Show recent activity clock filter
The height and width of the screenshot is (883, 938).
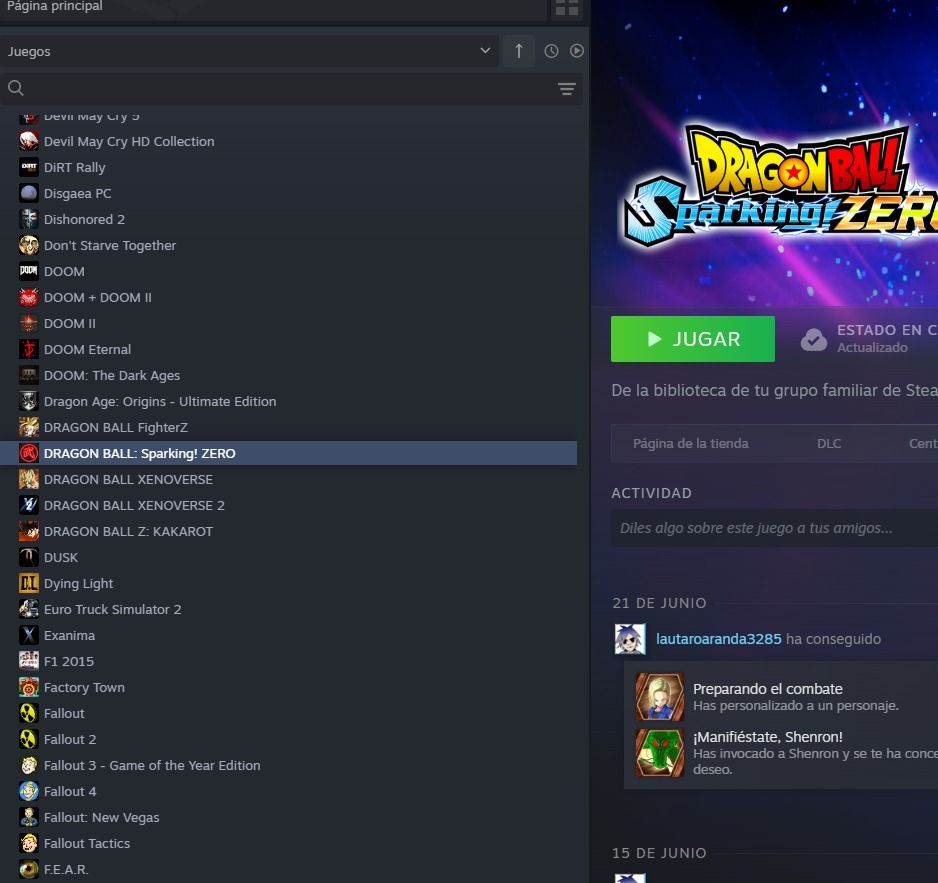551,51
